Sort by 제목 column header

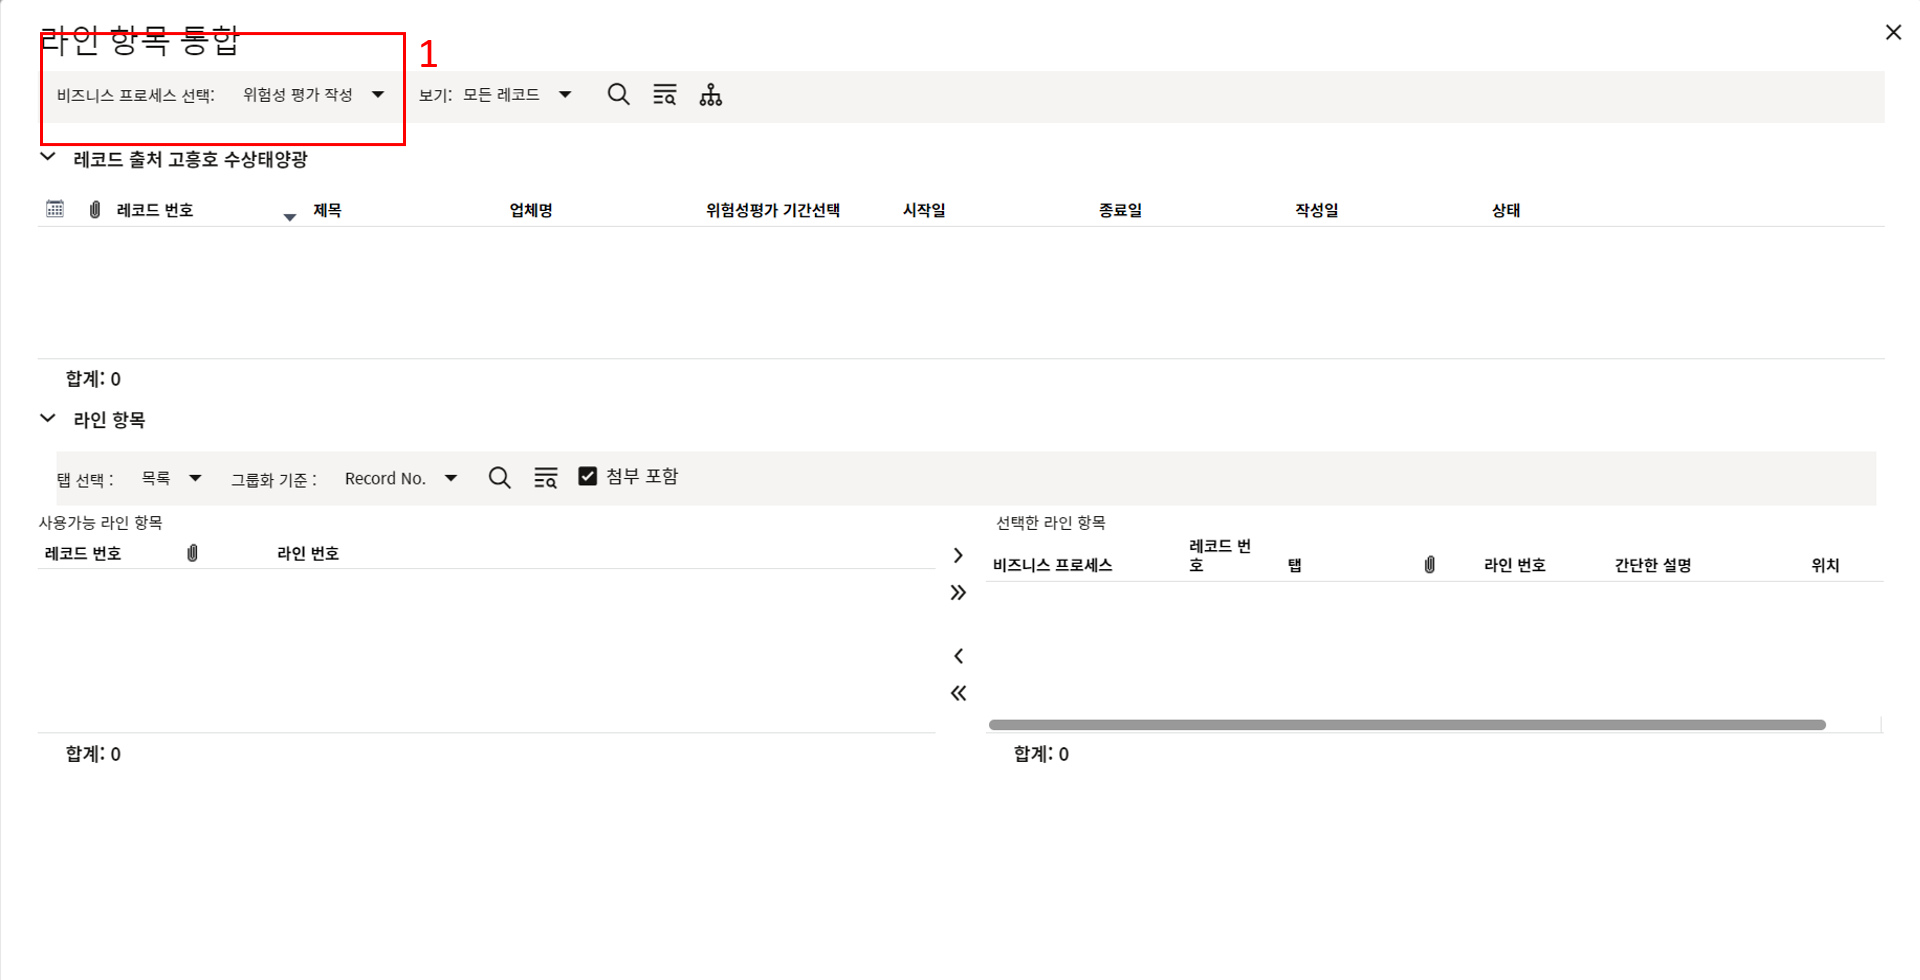[327, 210]
